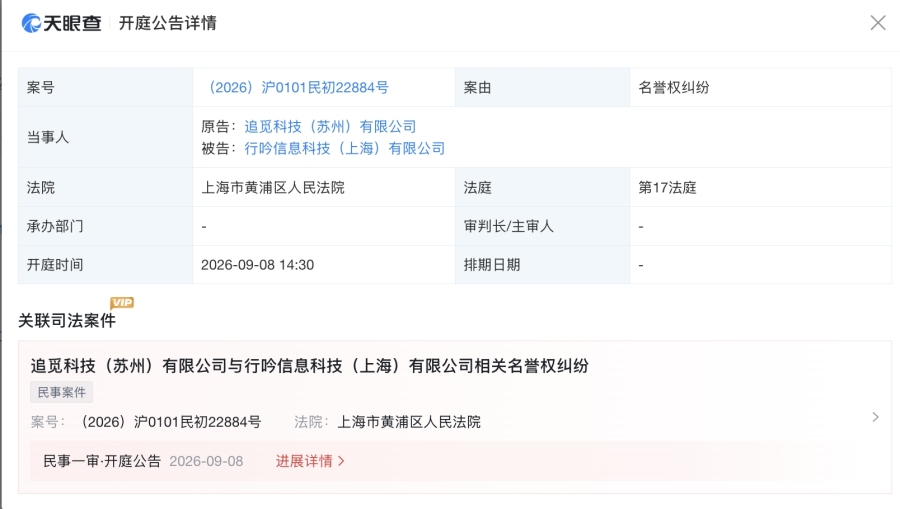Select related case number (2026)沪0101民初22884号
Screen dimensions: 900x509
pos(168,422)
